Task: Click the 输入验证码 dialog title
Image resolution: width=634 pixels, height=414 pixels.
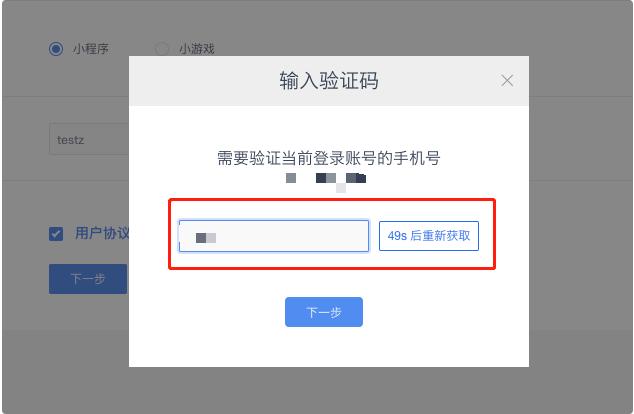Action: click(x=329, y=80)
